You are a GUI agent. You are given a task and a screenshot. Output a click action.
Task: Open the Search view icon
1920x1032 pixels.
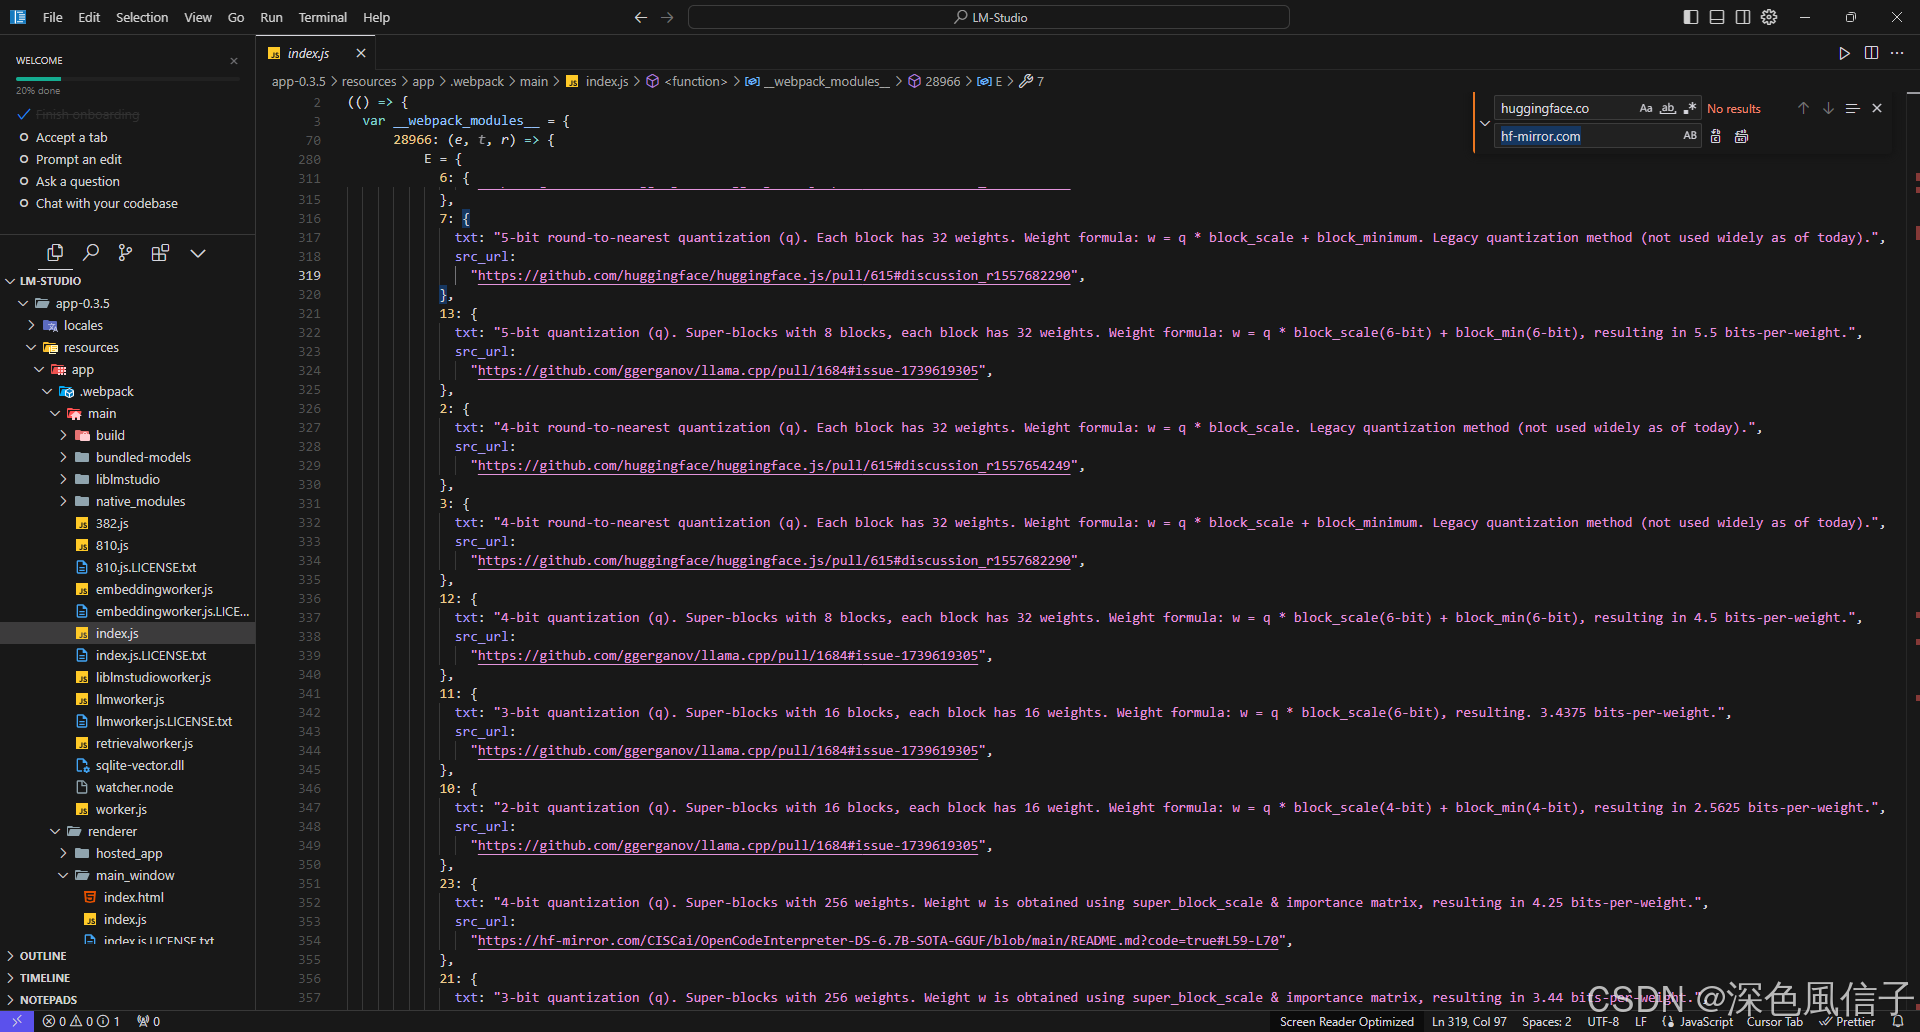pyautogui.click(x=90, y=253)
